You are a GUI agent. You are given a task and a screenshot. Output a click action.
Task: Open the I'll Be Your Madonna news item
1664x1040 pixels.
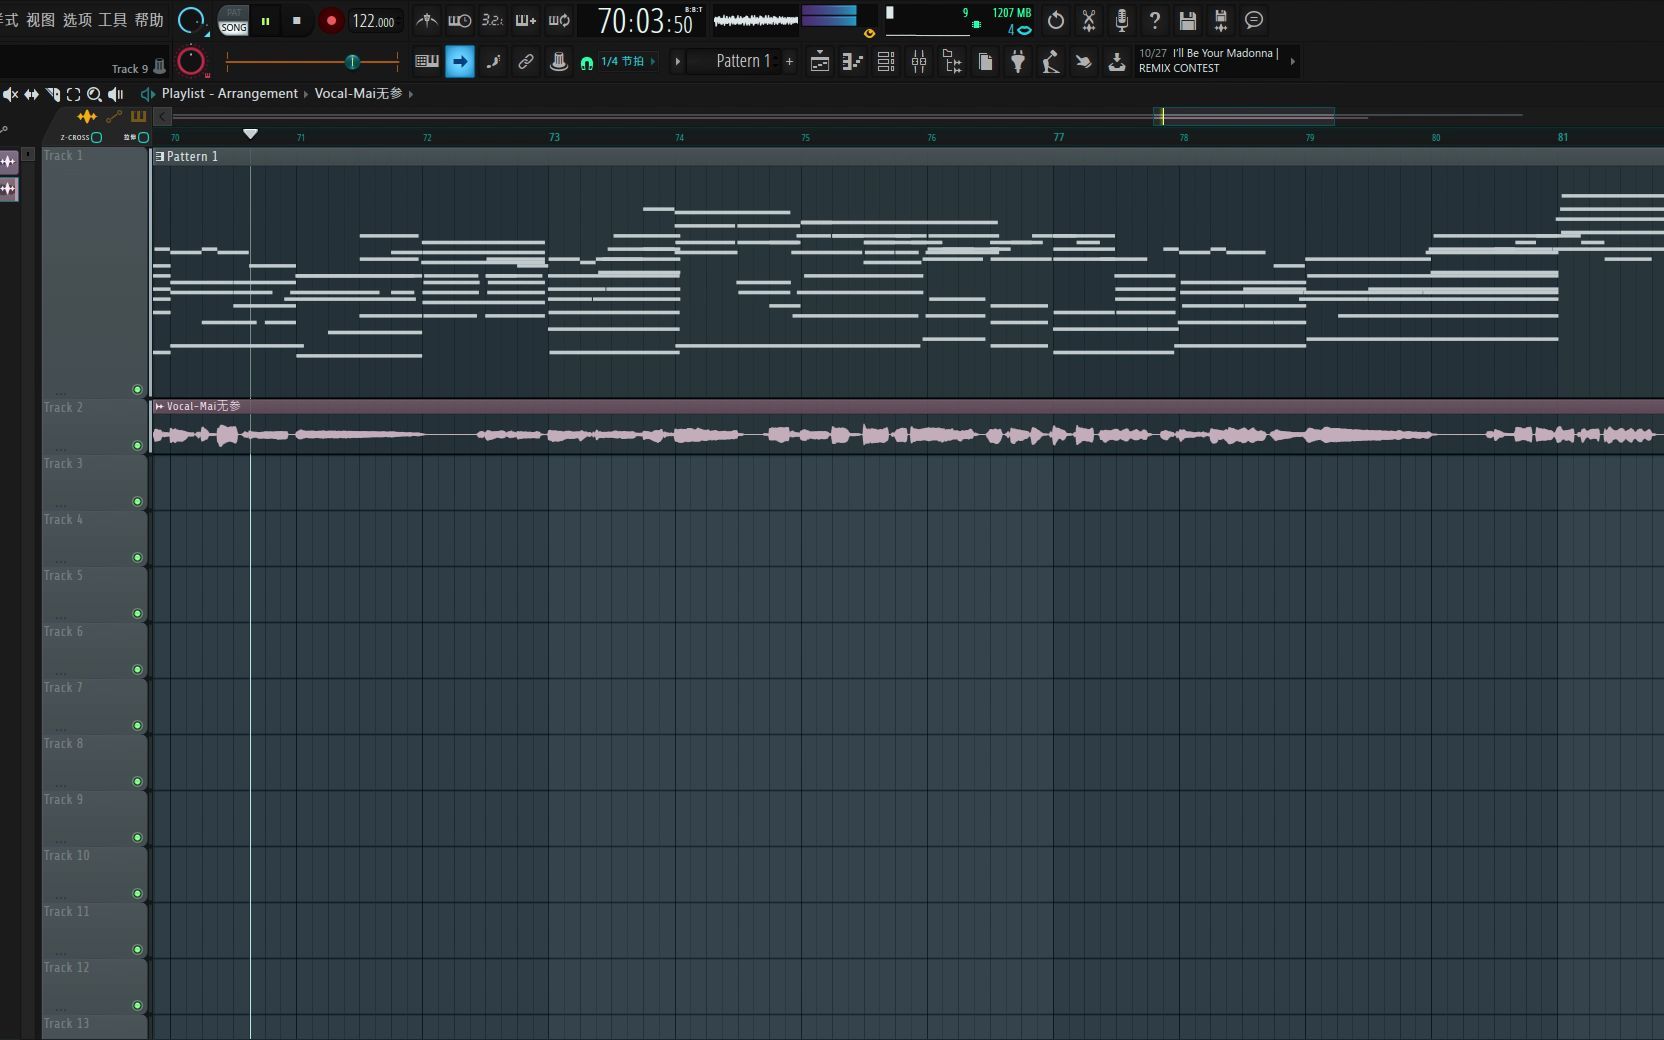[1208, 60]
